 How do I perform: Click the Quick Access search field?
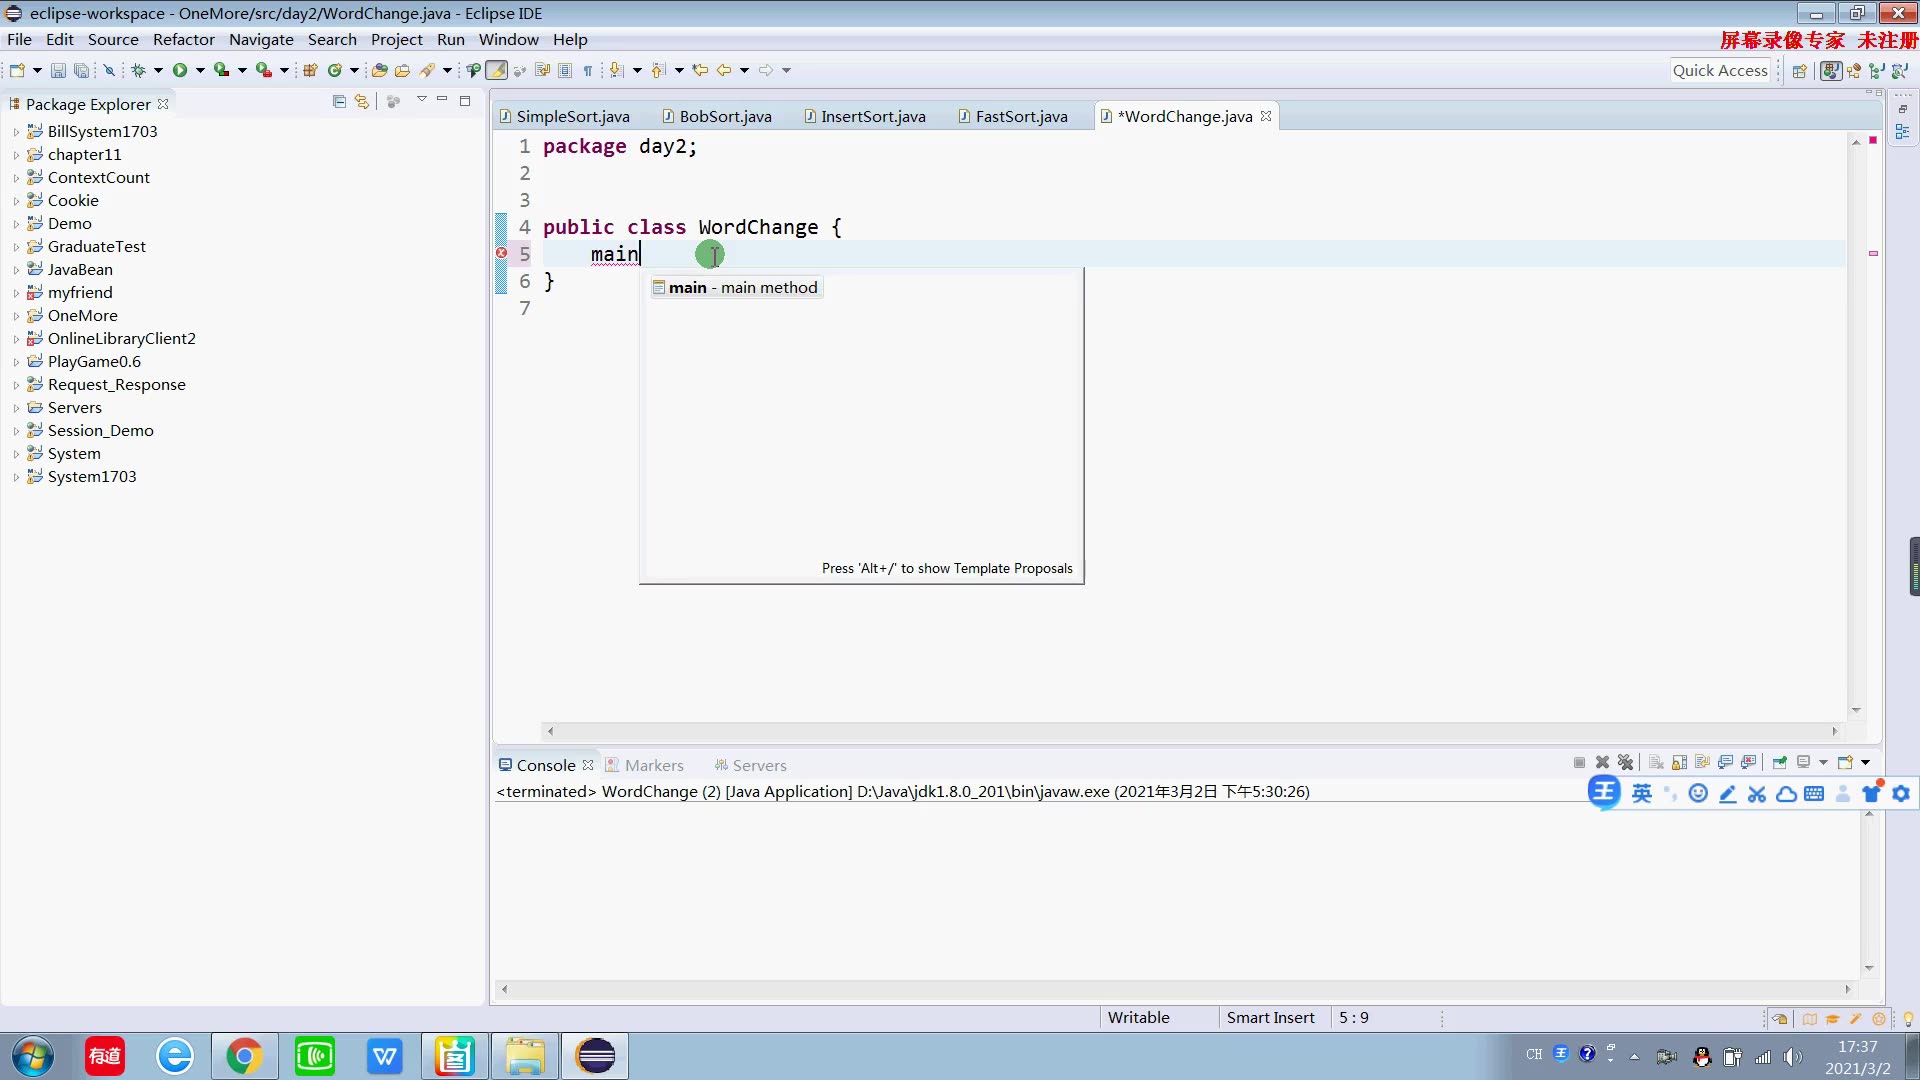point(1719,70)
